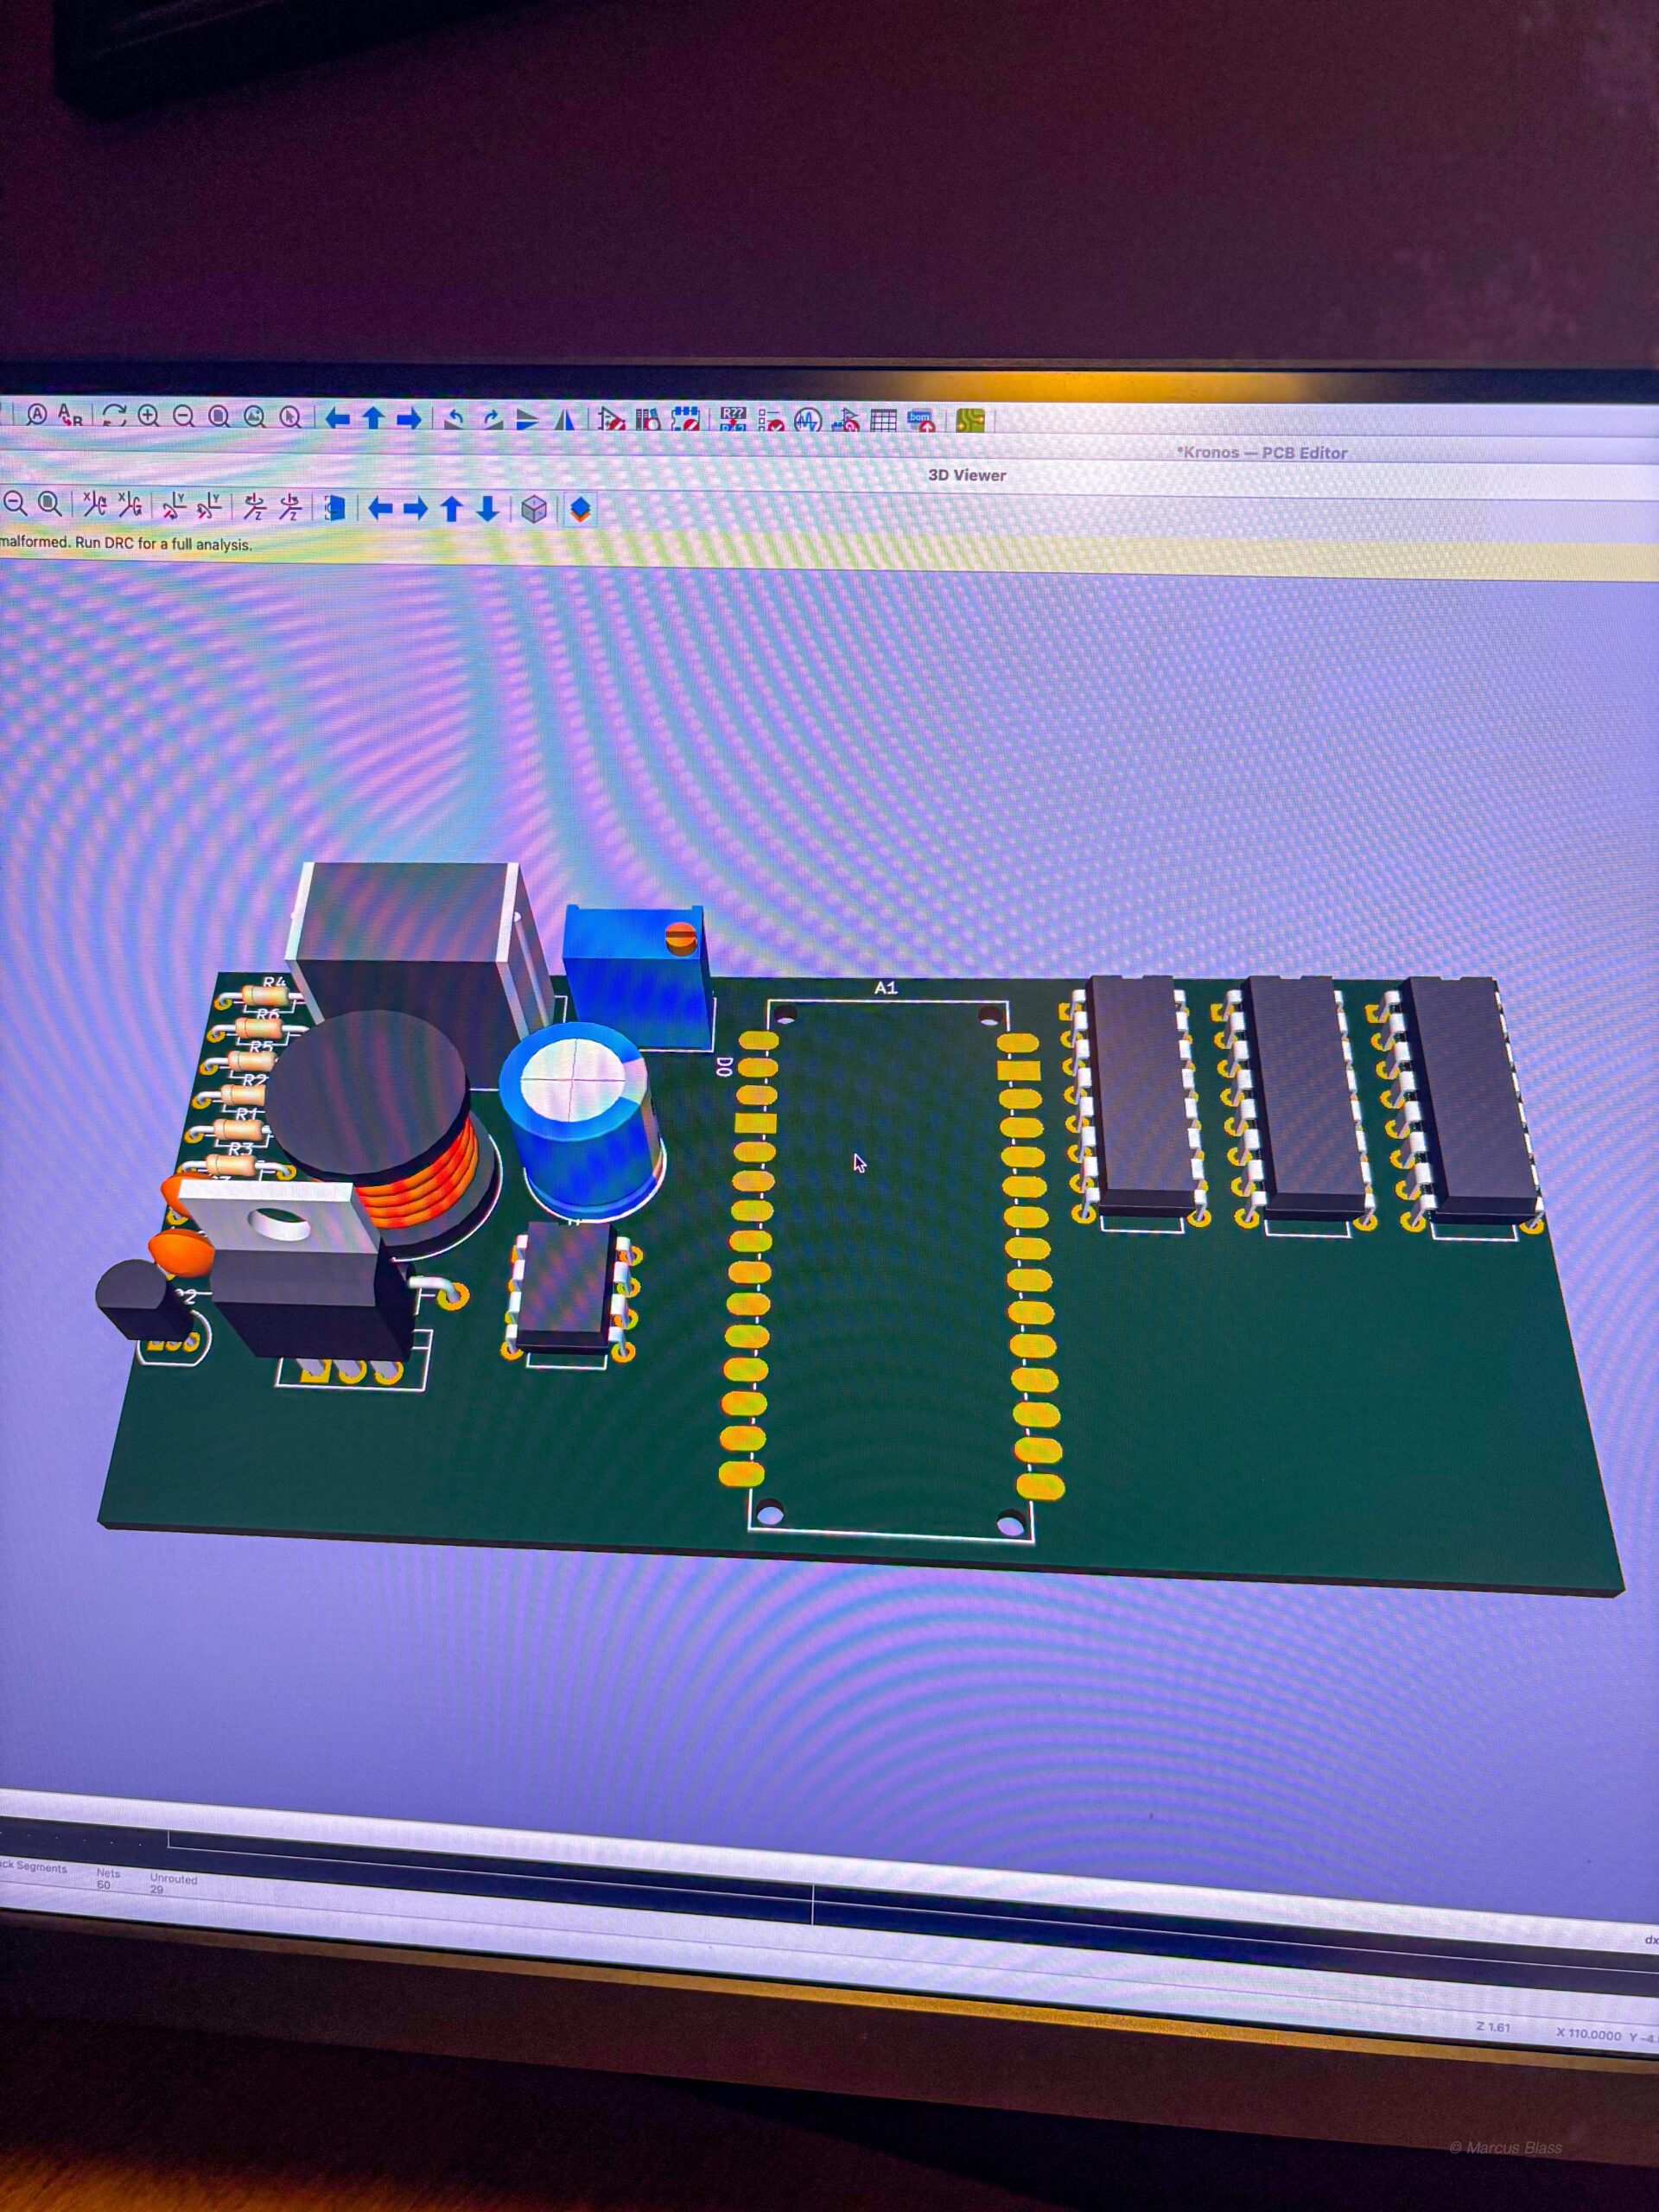The height and width of the screenshot is (2212, 1659).
Task: Rotate Z clockwise in 3D viewer toolbar
Action: (254, 508)
